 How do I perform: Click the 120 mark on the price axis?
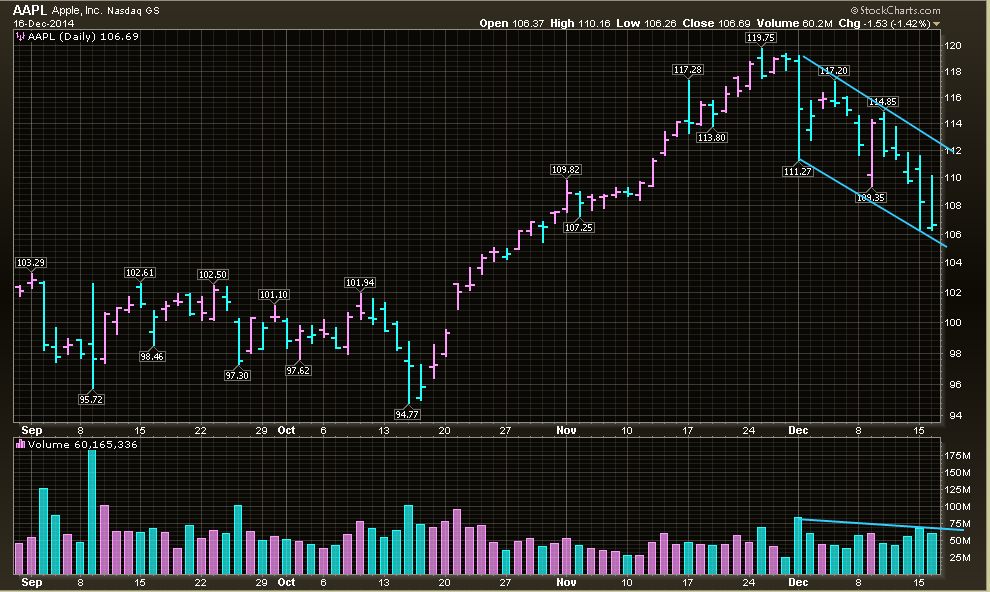pyautogui.click(x=952, y=45)
